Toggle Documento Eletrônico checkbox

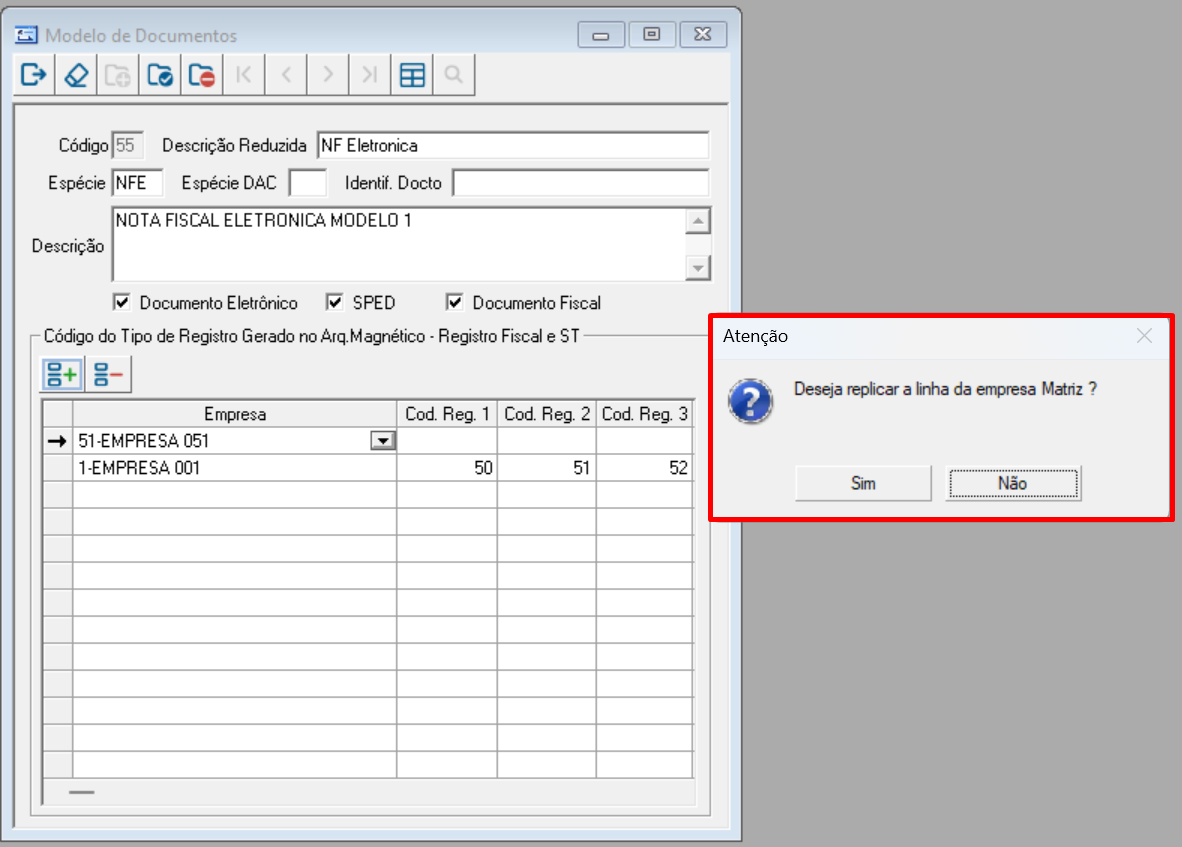121,302
